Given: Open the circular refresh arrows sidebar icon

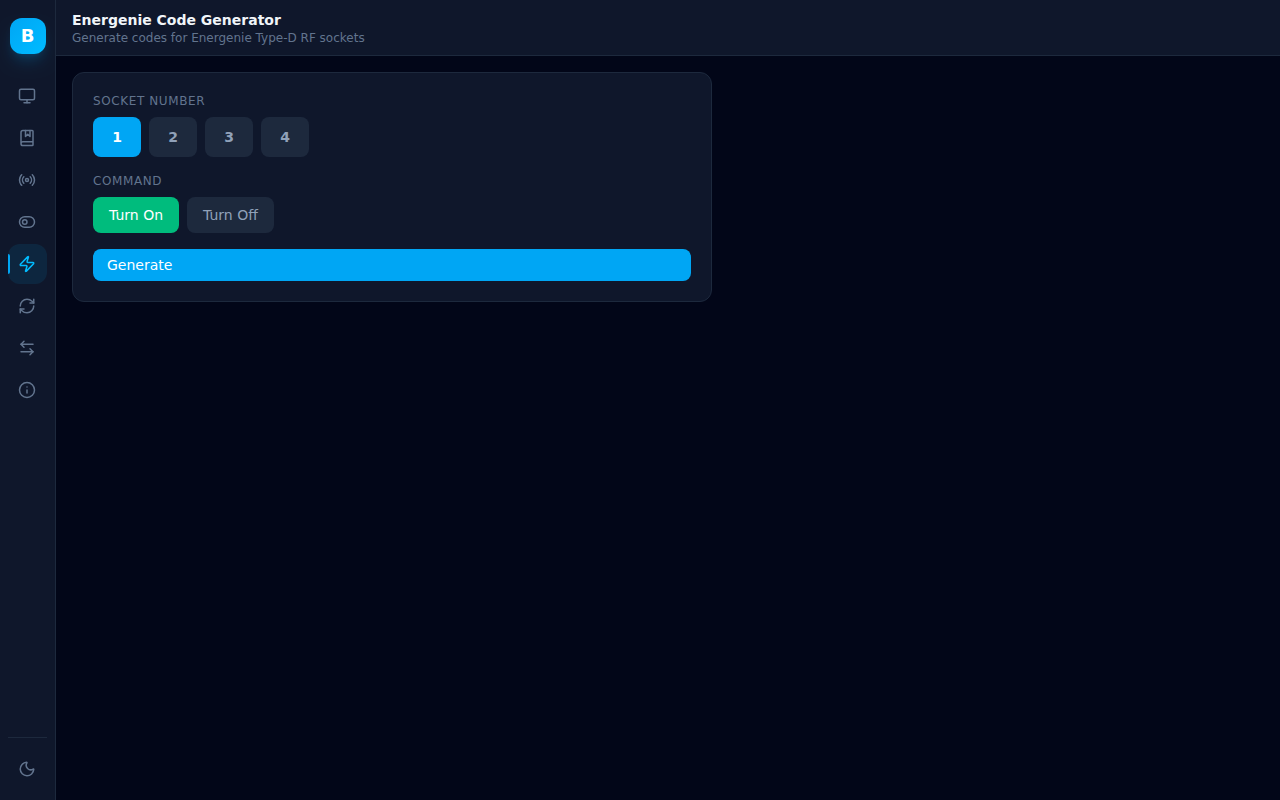Looking at the screenshot, I should (27, 306).
